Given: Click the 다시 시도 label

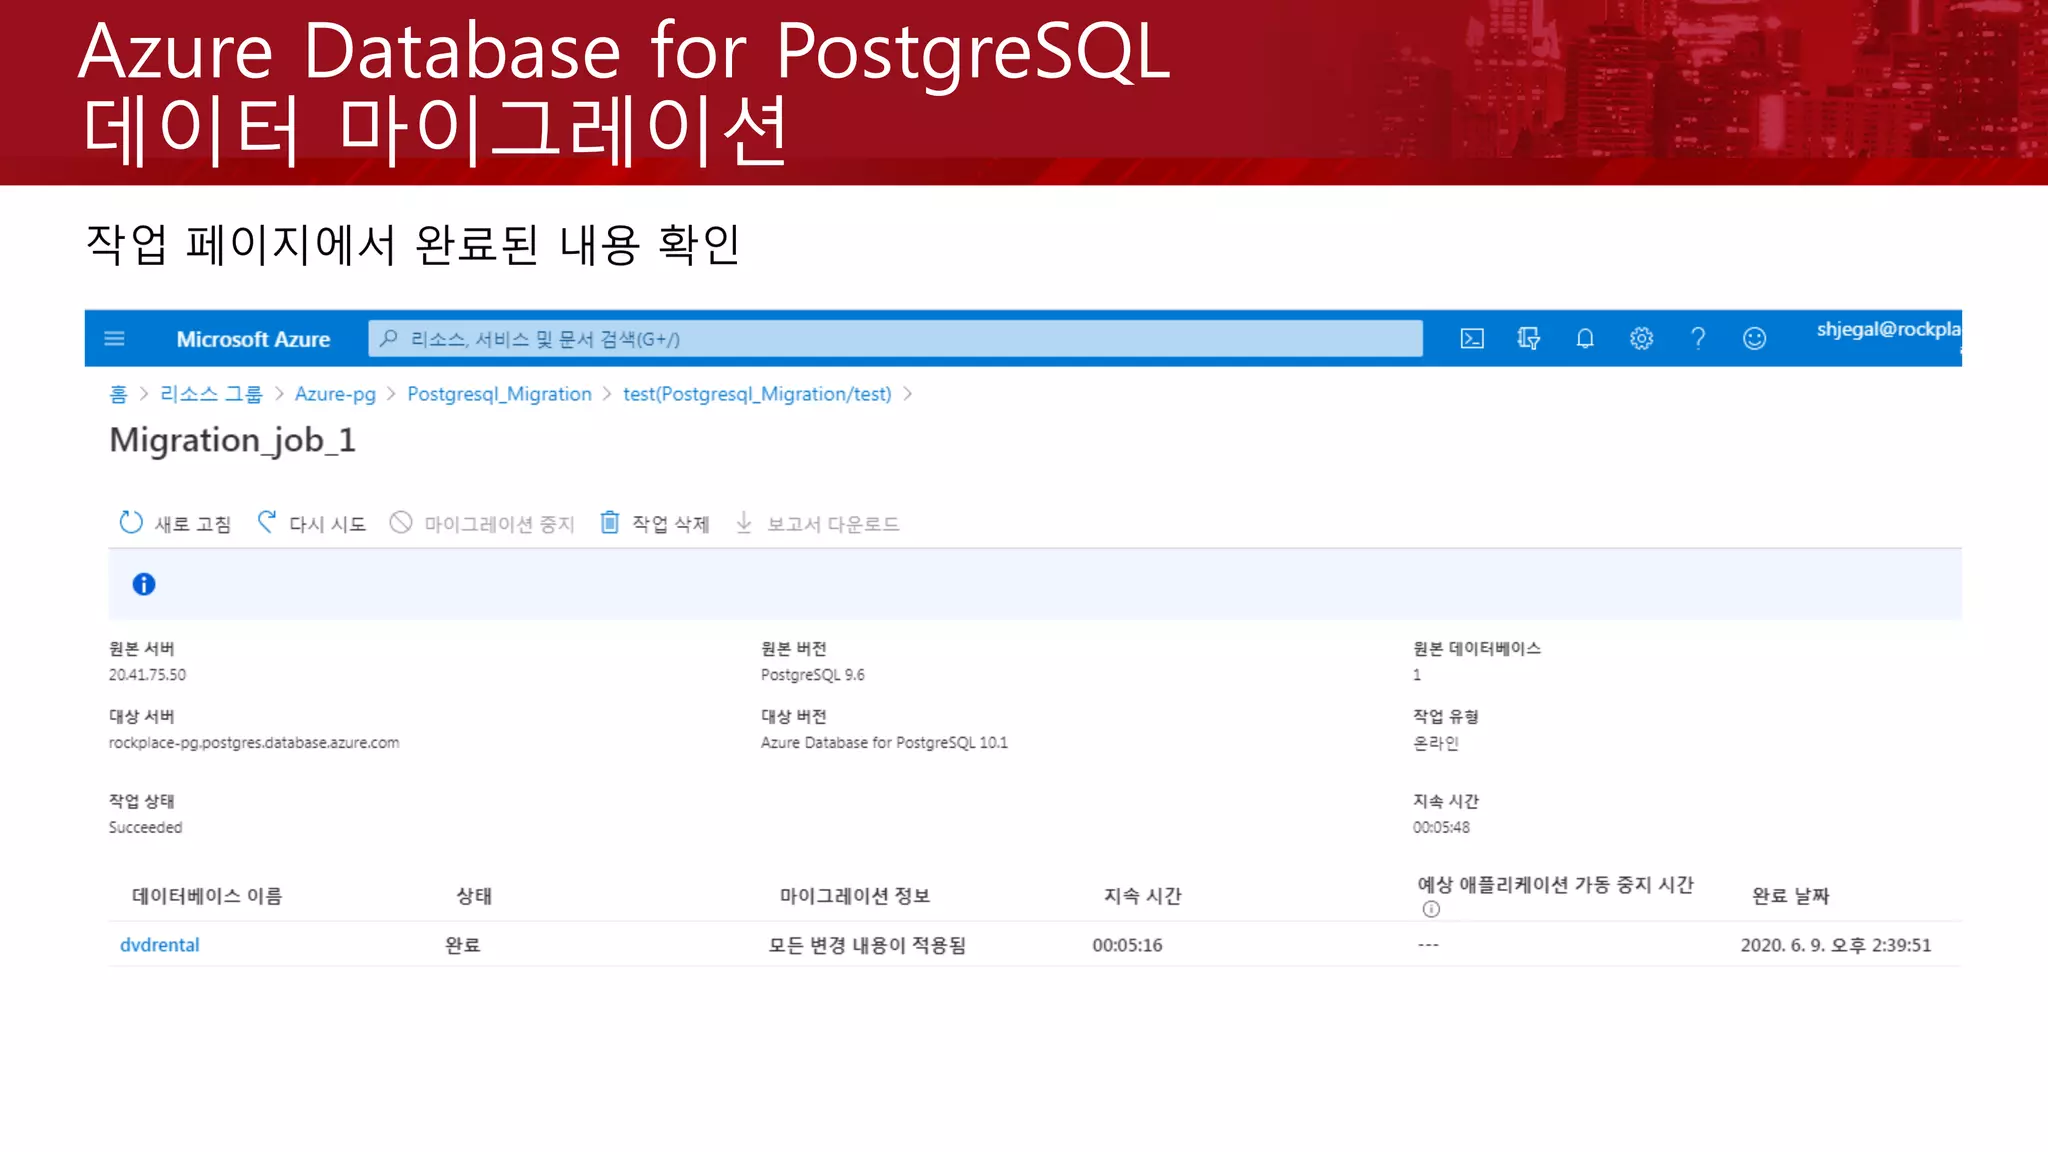Looking at the screenshot, I should [328, 524].
